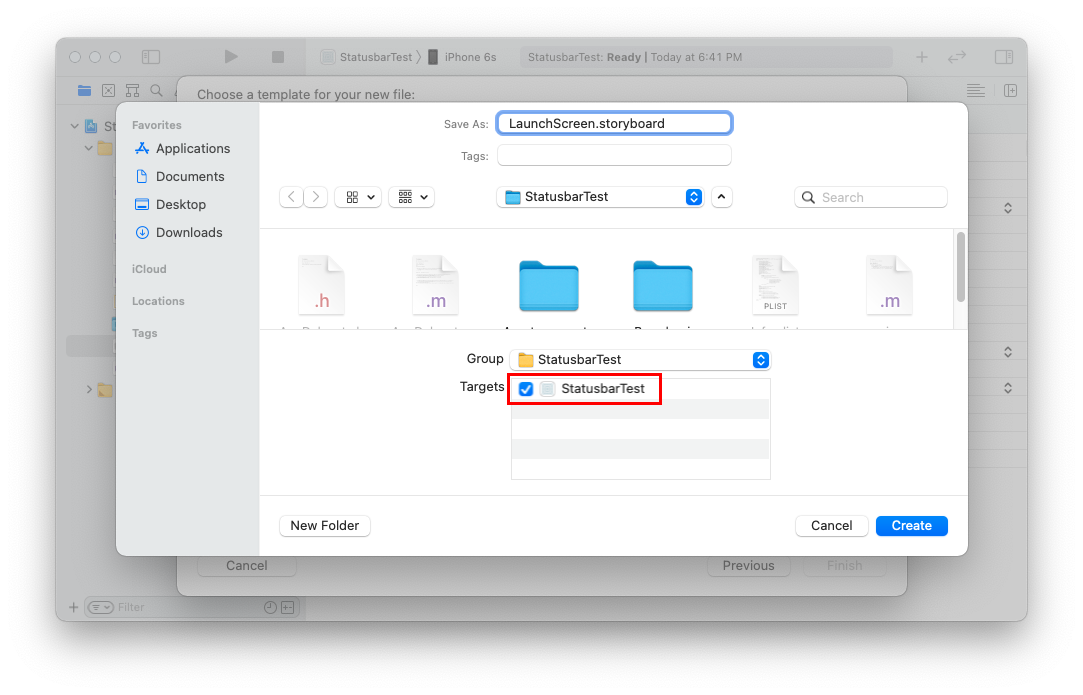Click Xcode library plus button
The image size is (1083, 695).
(922, 57)
